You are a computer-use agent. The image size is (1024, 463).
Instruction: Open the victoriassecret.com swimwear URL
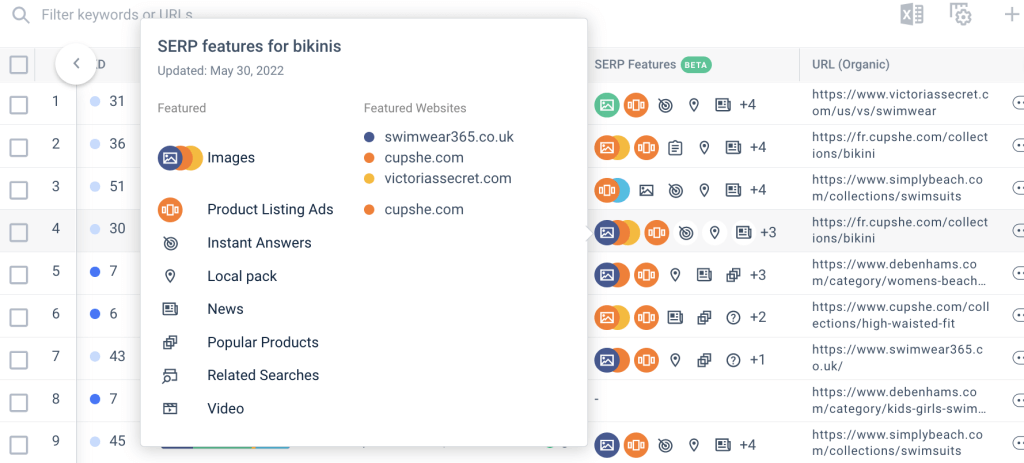[900, 103]
